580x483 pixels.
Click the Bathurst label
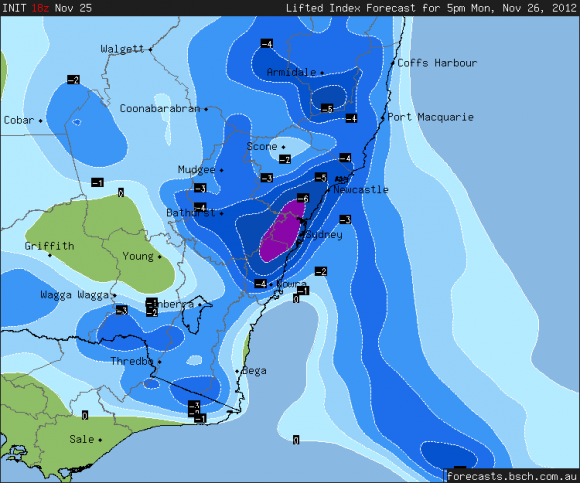pyautogui.click(x=191, y=213)
